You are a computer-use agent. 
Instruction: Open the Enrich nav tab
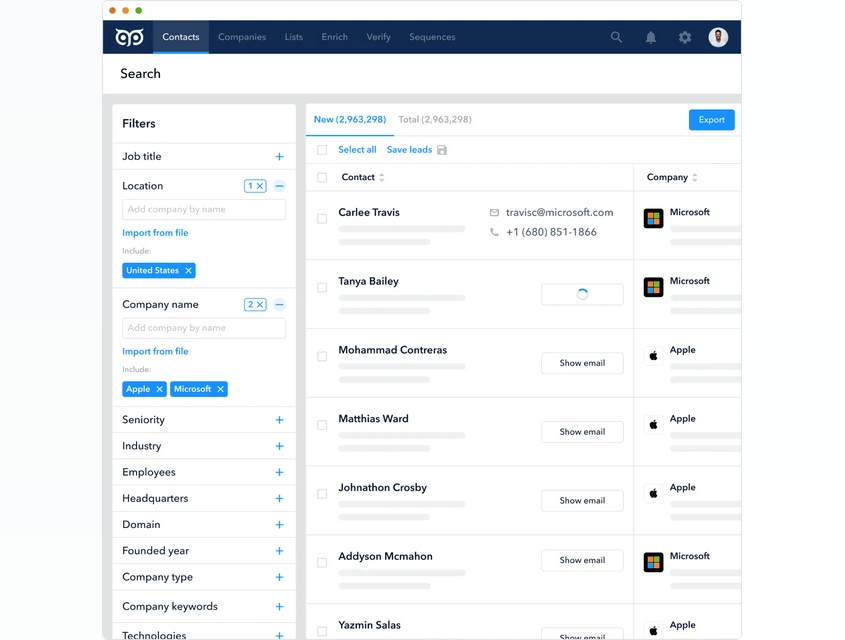pyautogui.click(x=335, y=37)
